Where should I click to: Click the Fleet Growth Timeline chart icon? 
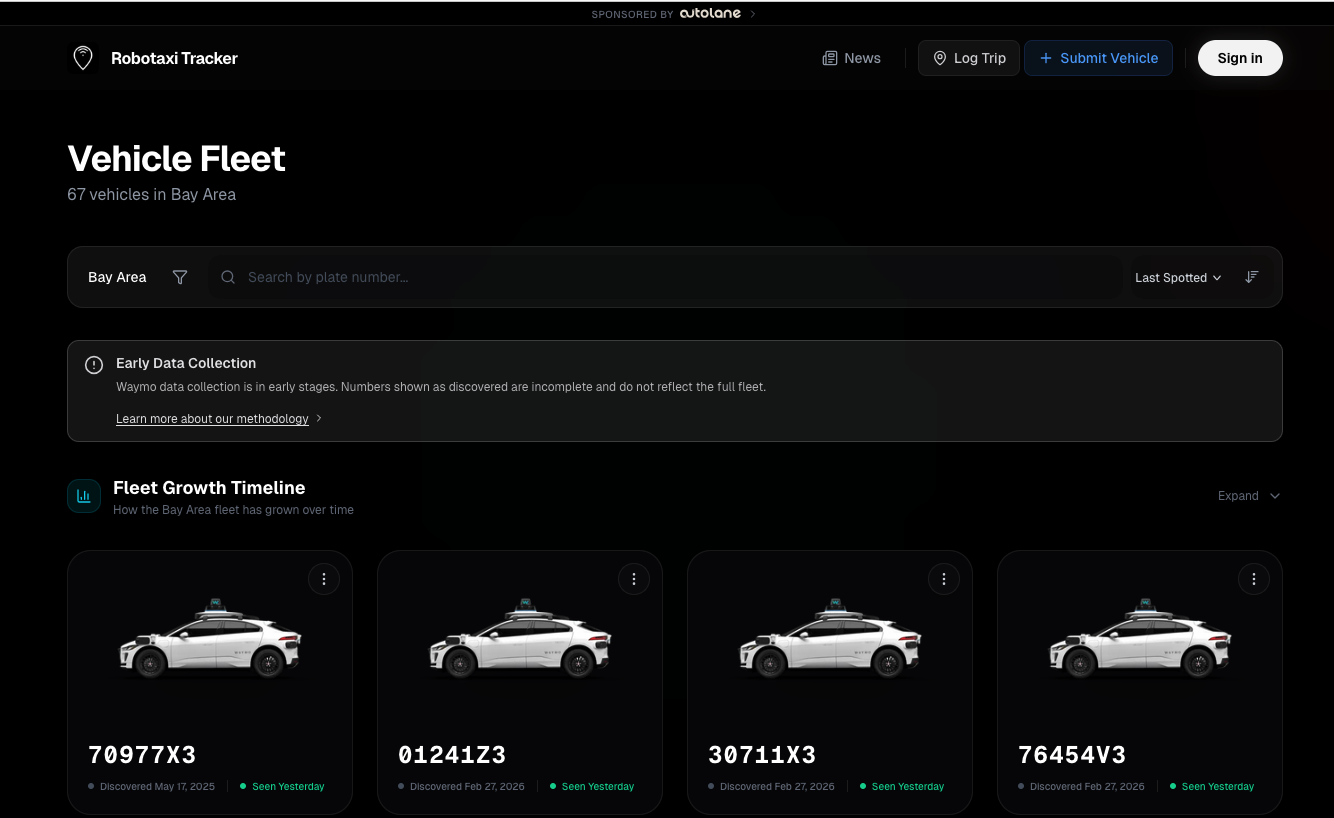coord(84,496)
